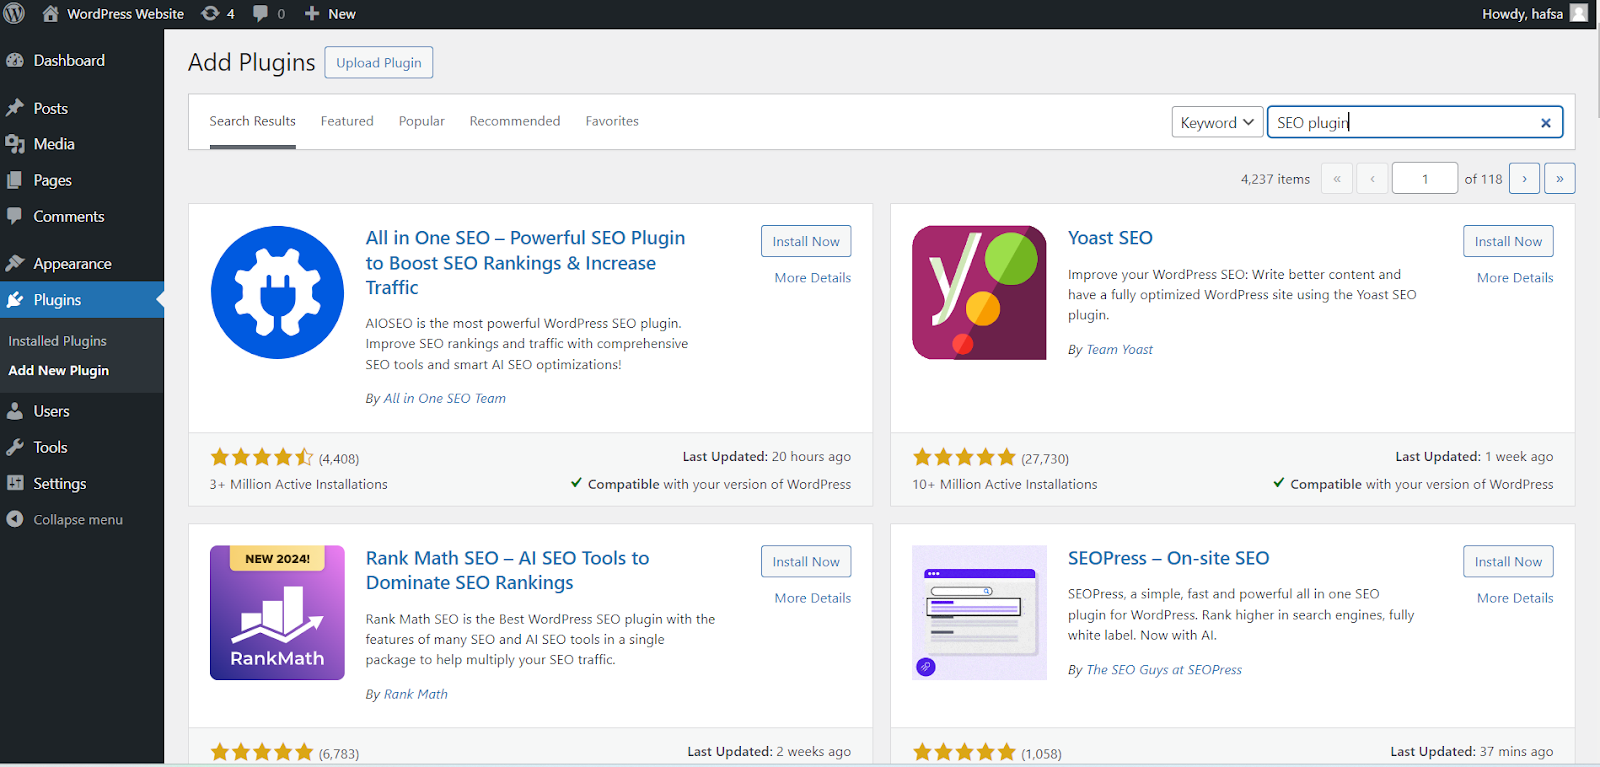This screenshot has height=767, width=1600.
Task: Switch to the Favorites tab
Action: pyautogui.click(x=612, y=121)
